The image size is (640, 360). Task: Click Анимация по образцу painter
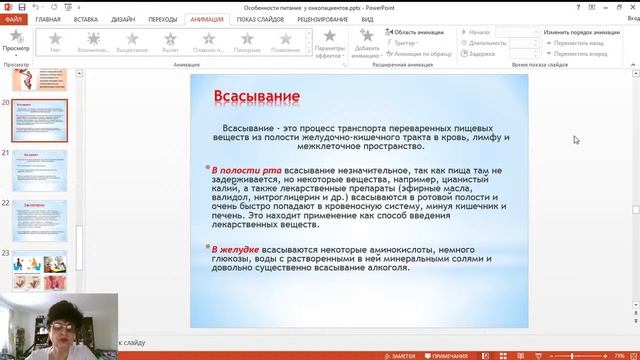click(x=419, y=53)
